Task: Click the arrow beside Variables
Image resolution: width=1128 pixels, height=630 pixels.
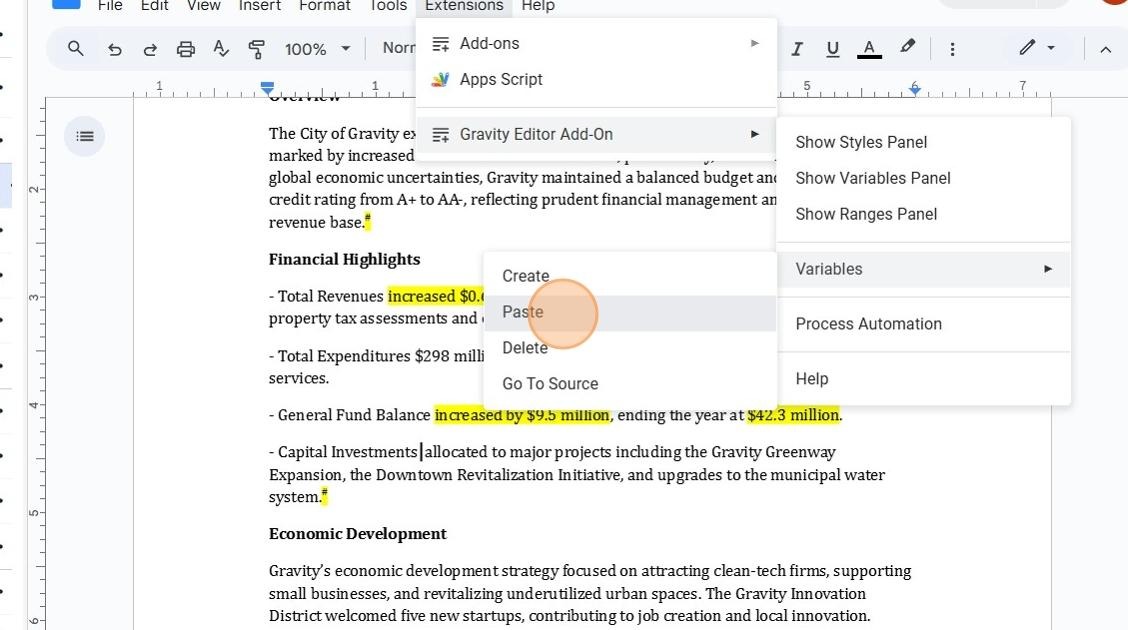Action: [x=1048, y=269]
